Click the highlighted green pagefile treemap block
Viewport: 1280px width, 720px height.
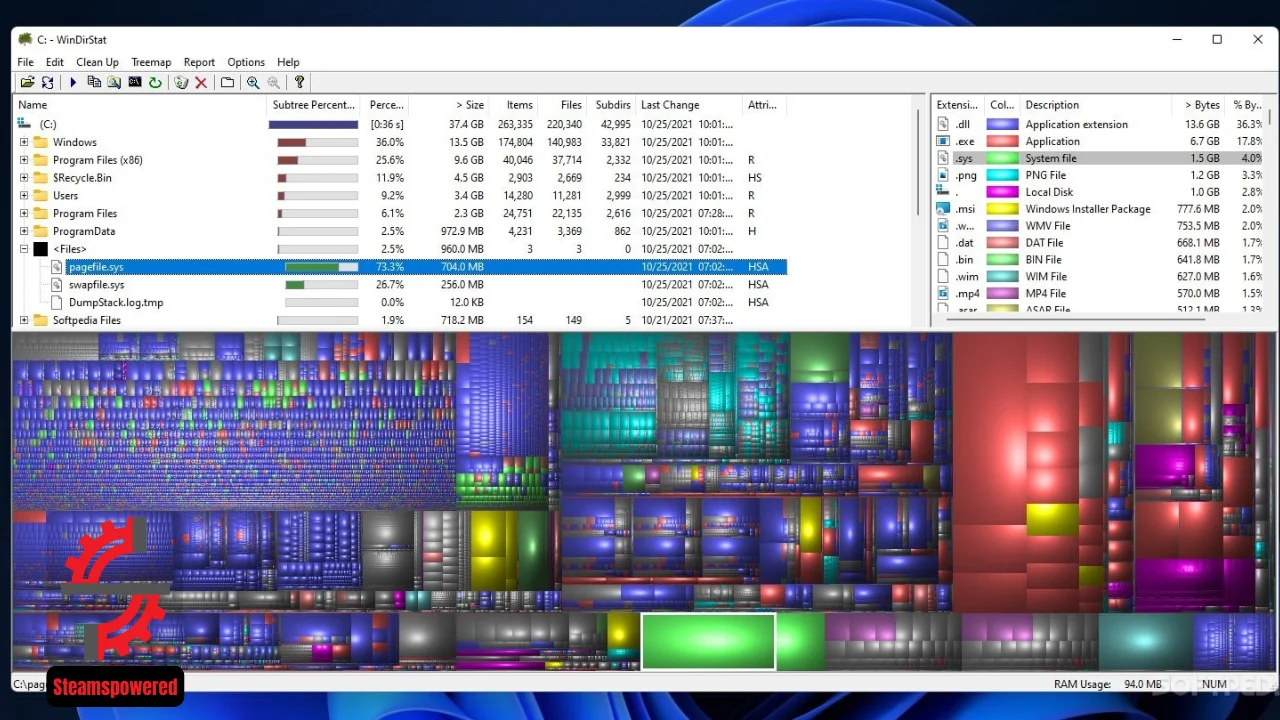click(x=708, y=641)
